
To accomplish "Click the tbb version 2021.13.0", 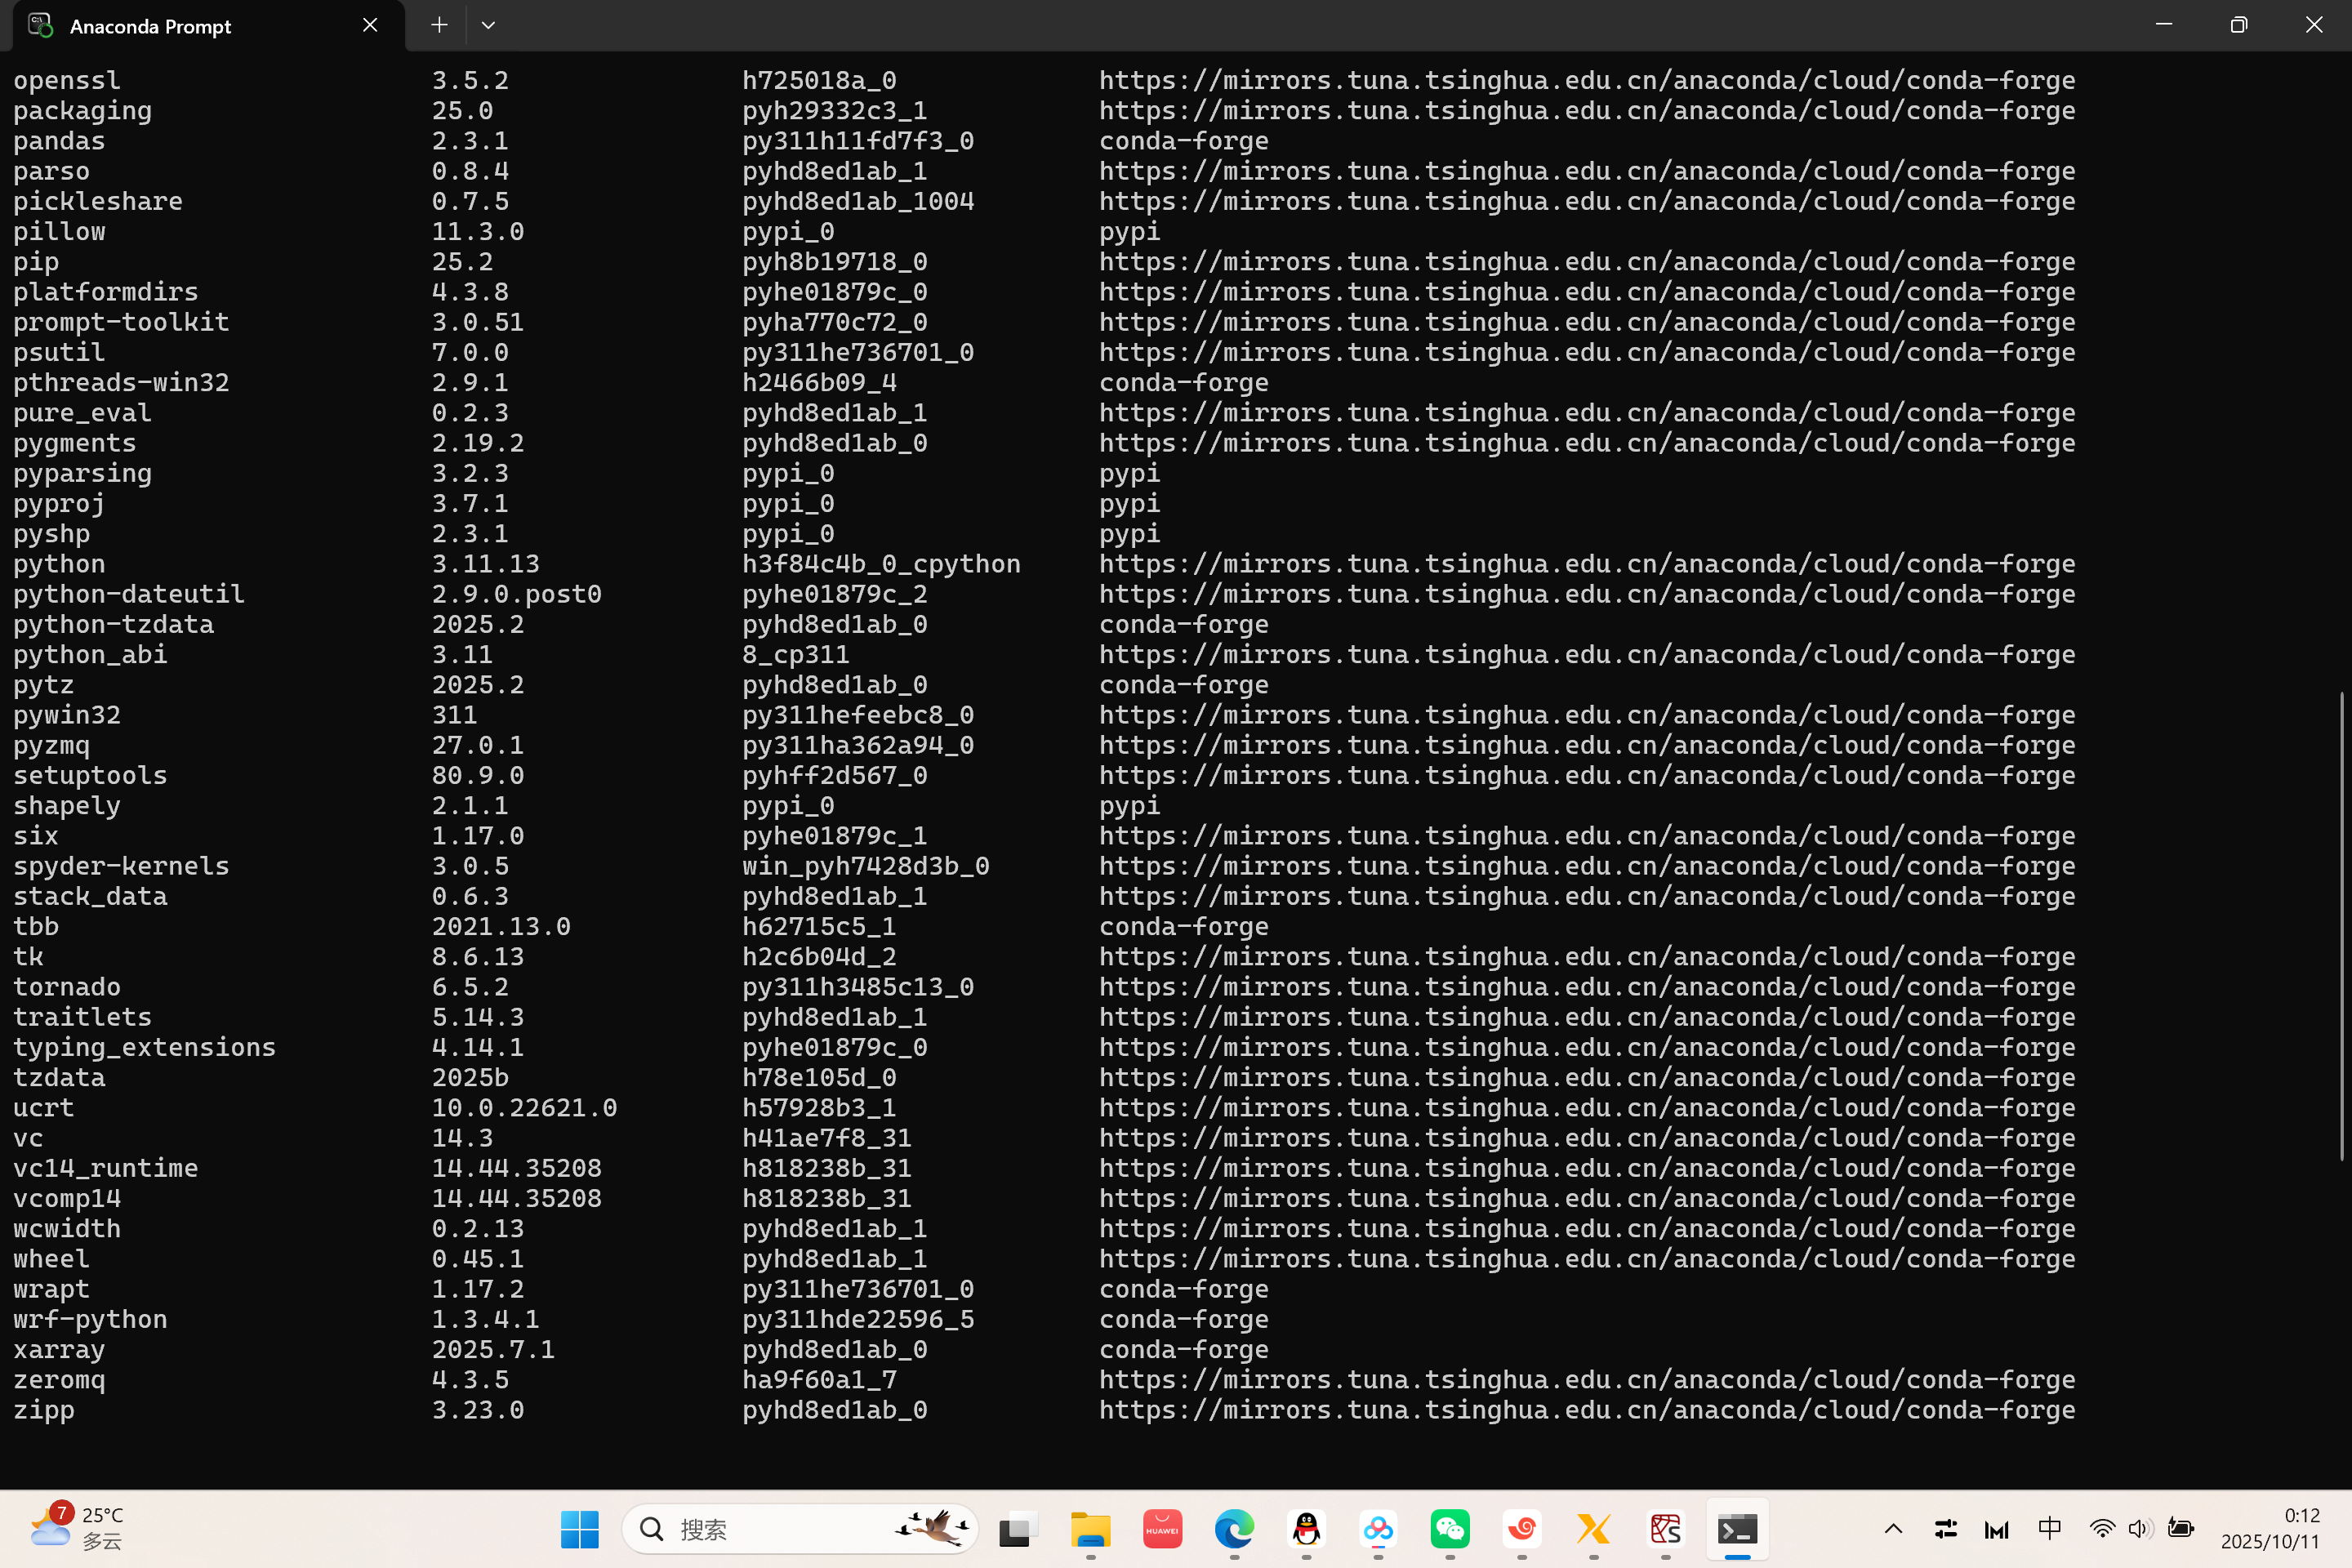I will 501,927.
